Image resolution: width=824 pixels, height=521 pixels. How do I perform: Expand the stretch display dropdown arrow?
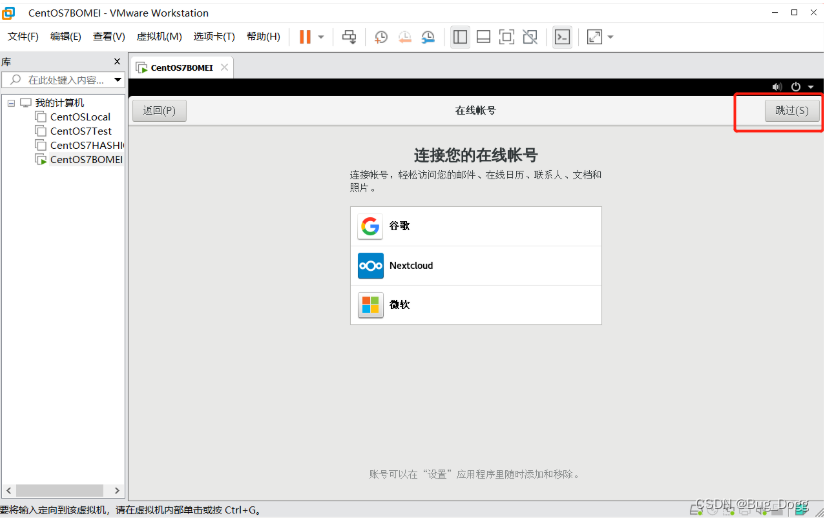tap(611, 37)
